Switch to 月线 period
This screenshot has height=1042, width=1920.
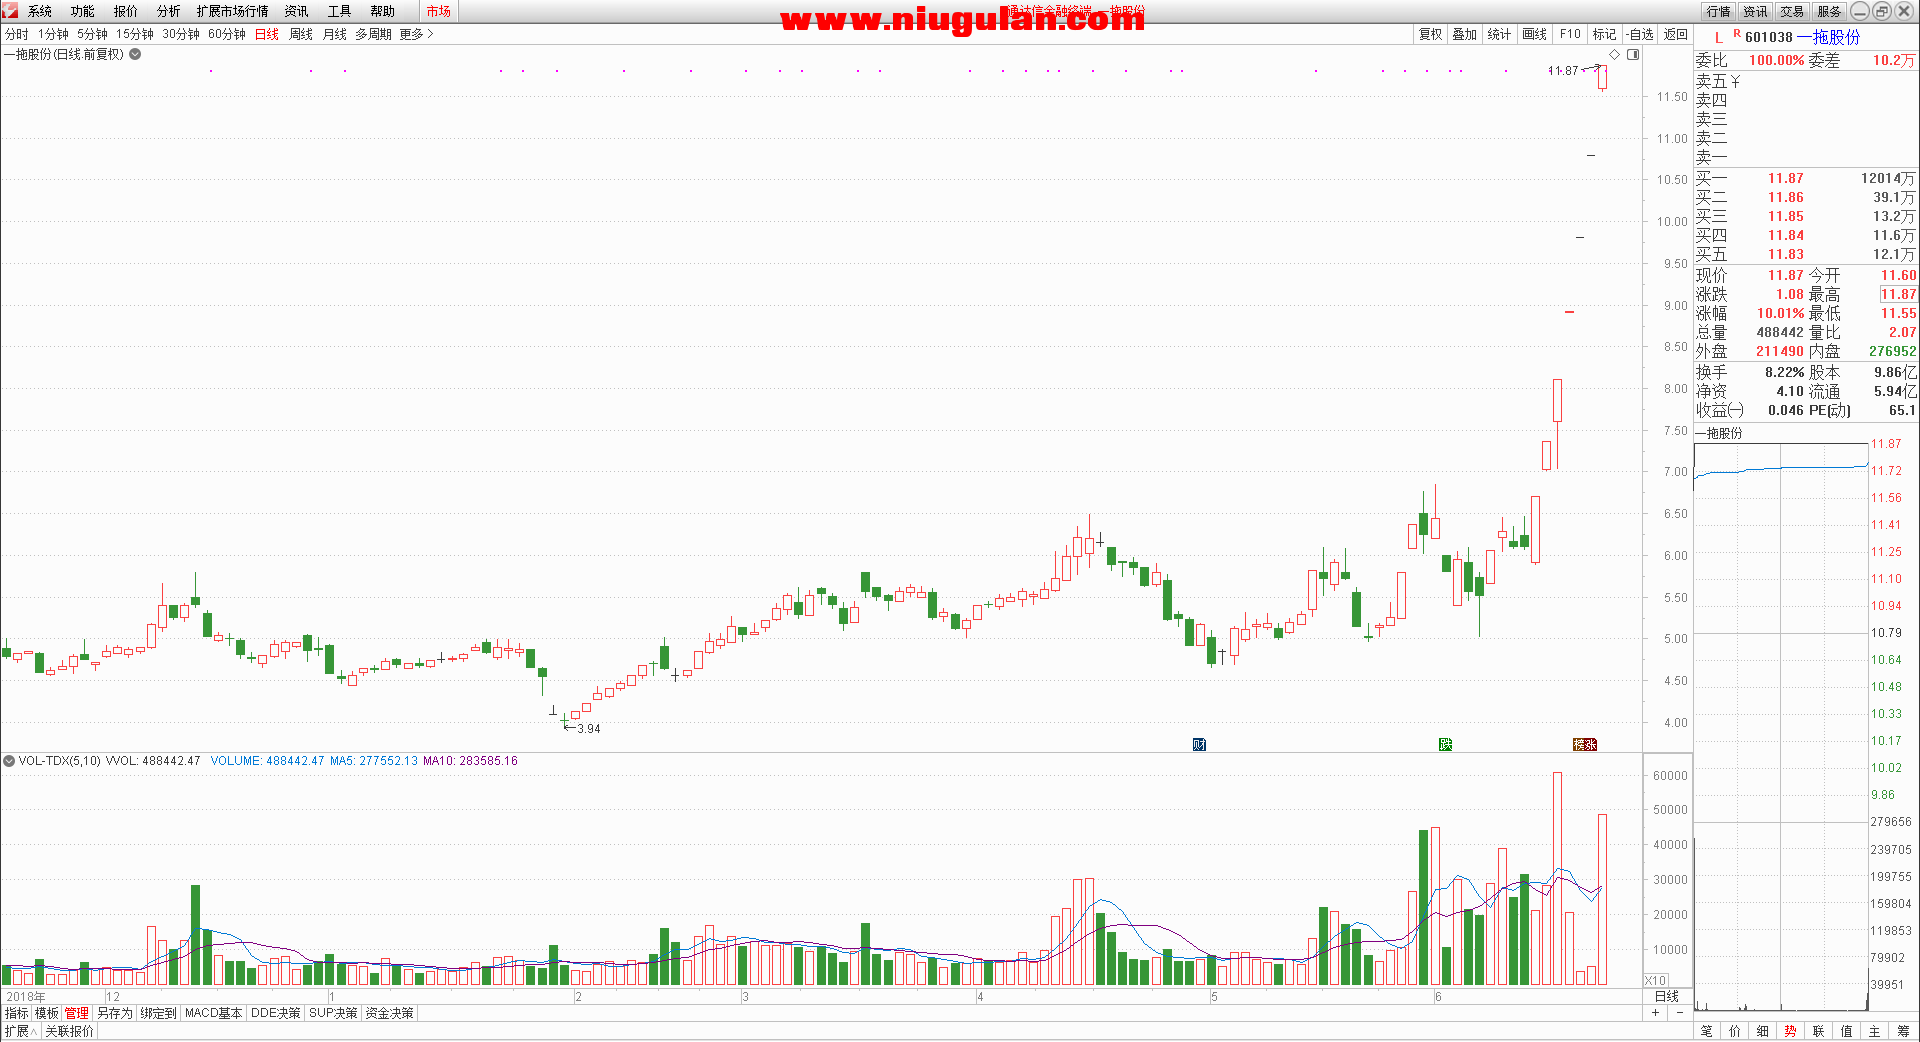coord(335,34)
